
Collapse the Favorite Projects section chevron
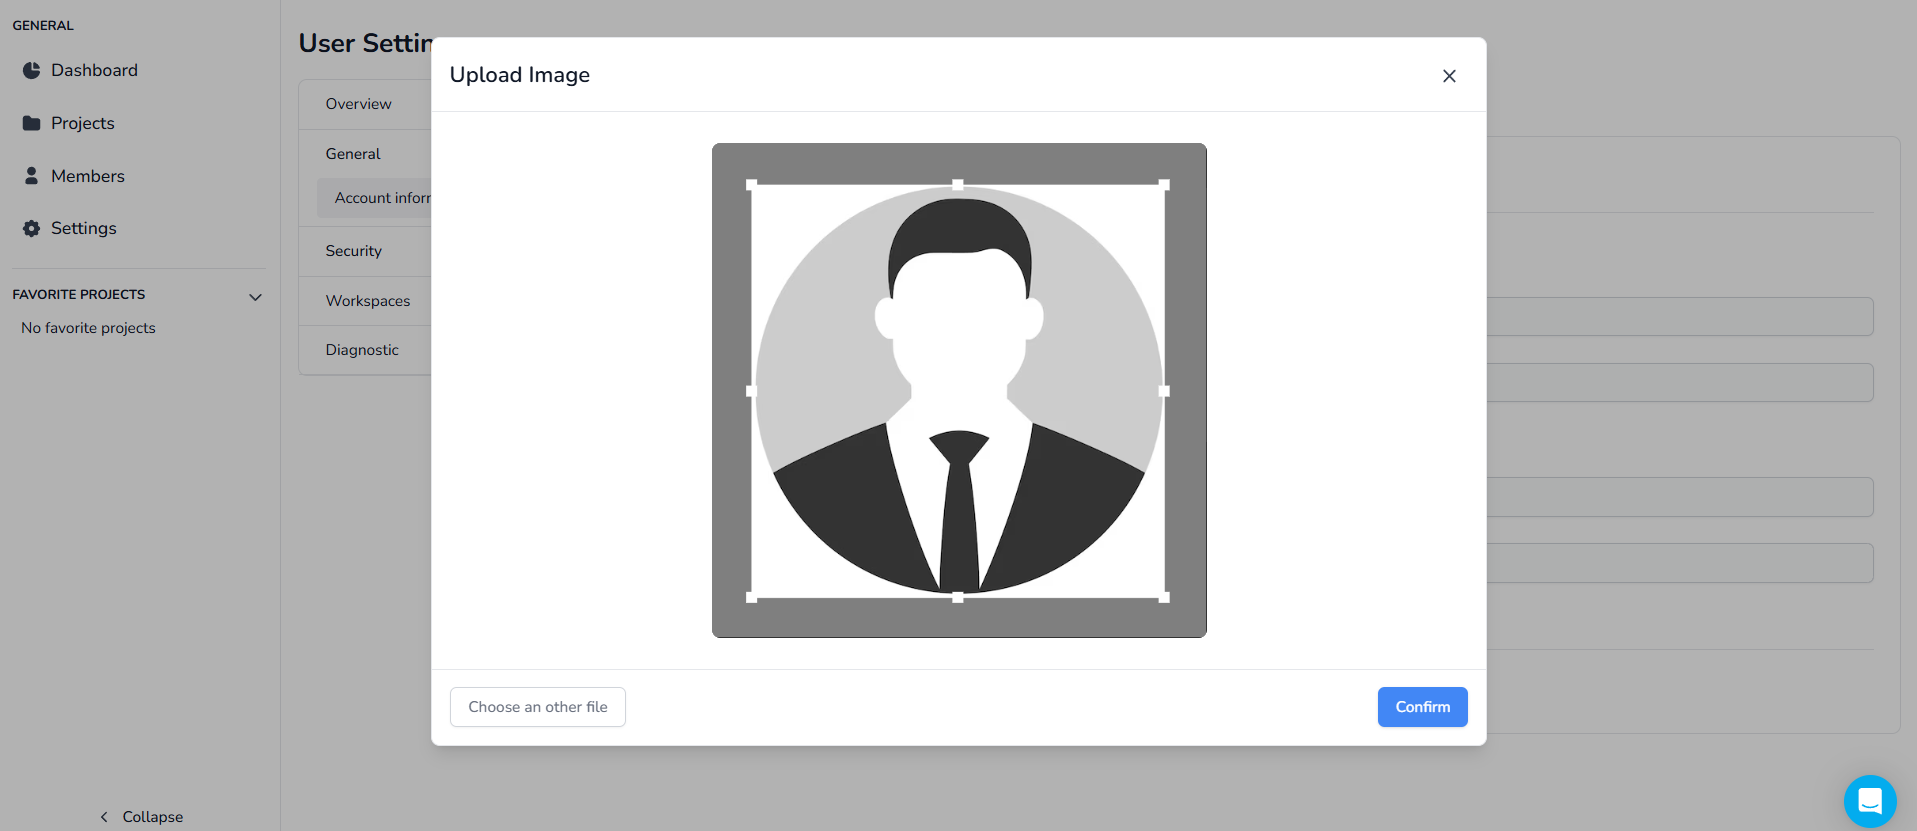click(x=255, y=297)
